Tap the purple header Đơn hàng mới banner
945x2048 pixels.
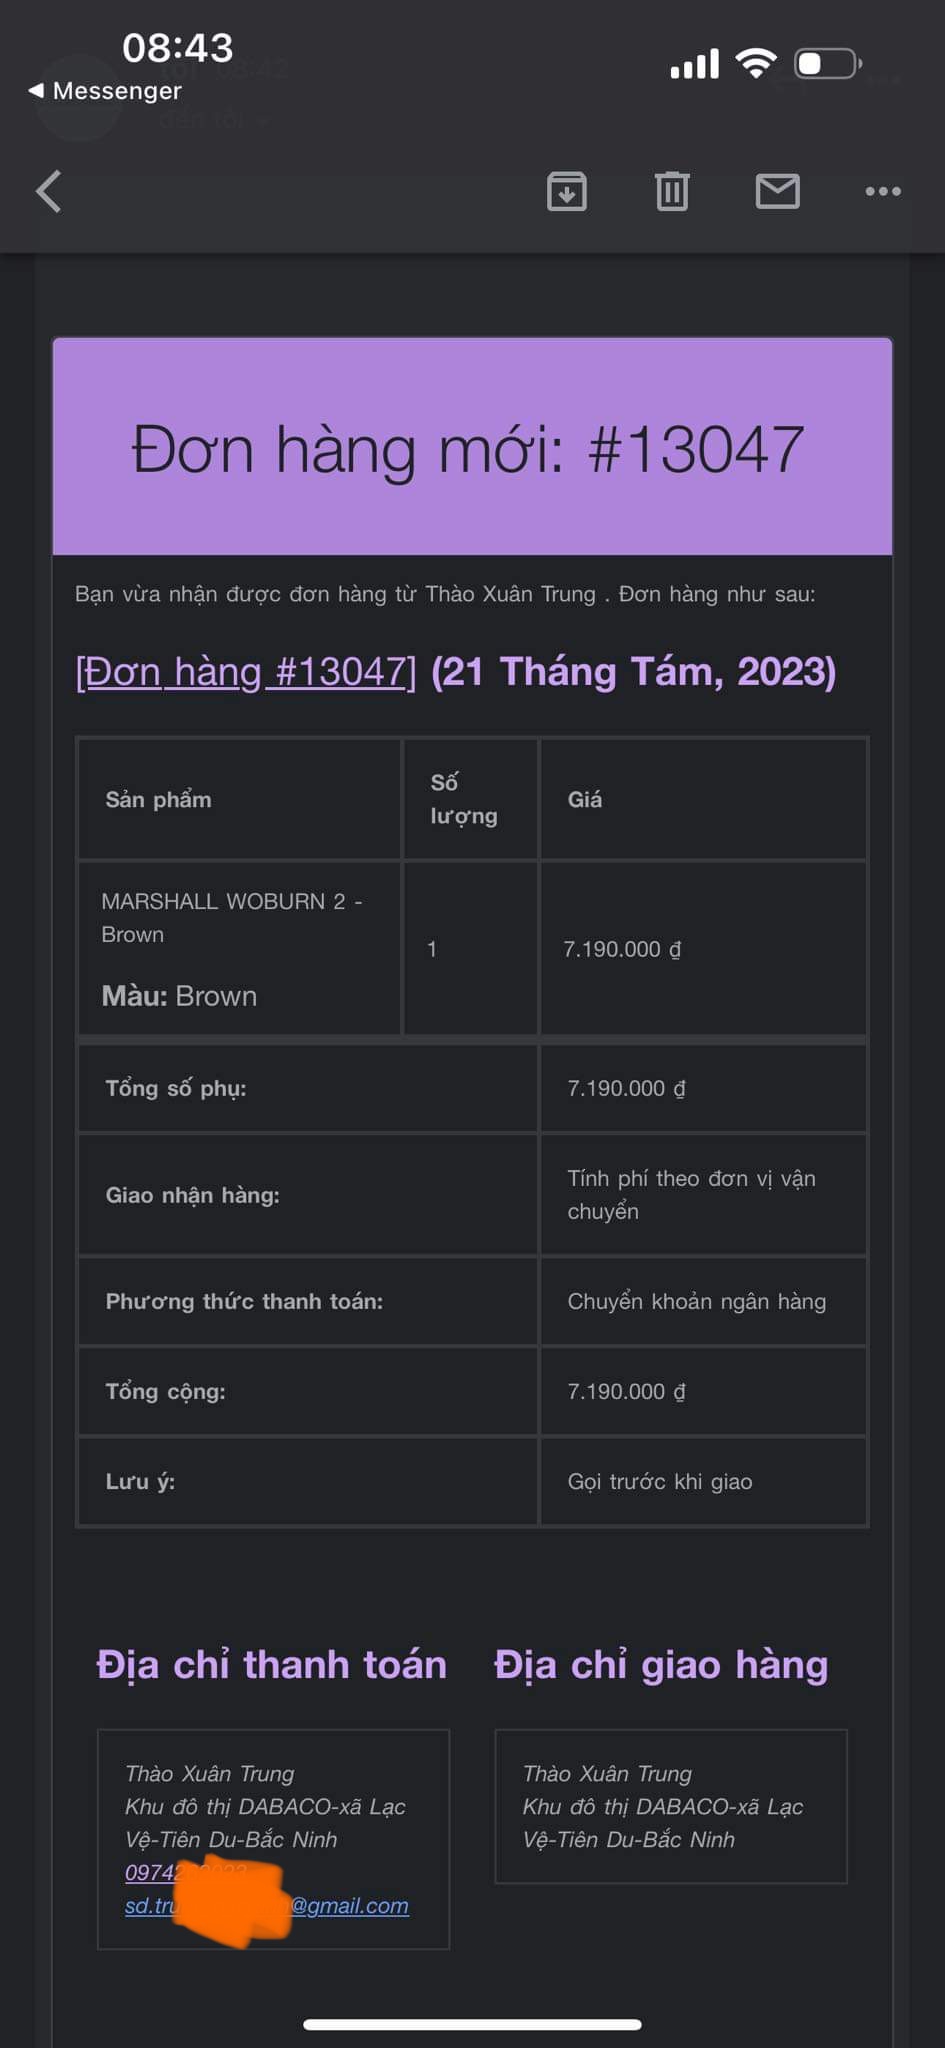tap(472, 447)
